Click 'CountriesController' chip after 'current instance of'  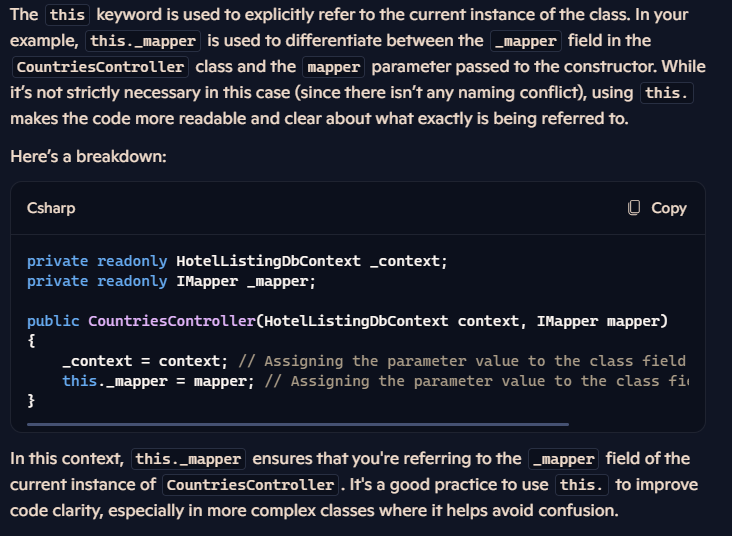pyautogui.click(x=250, y=485)
